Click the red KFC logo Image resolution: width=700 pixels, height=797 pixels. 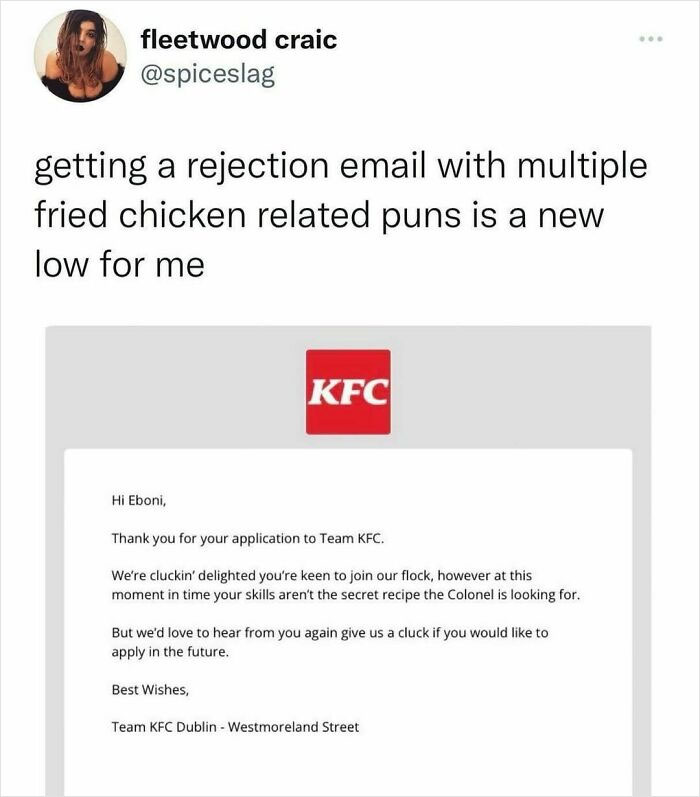click(x=348, y=392)
